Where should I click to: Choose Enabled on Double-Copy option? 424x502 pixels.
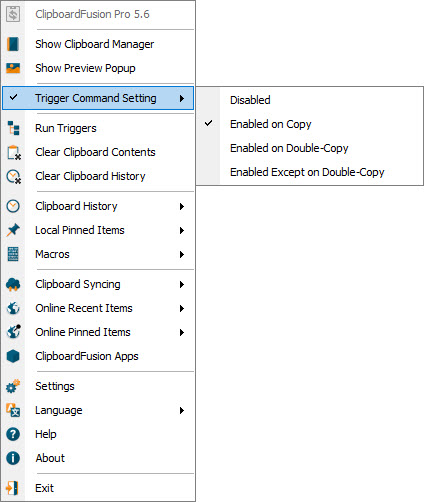pos(309,148)
